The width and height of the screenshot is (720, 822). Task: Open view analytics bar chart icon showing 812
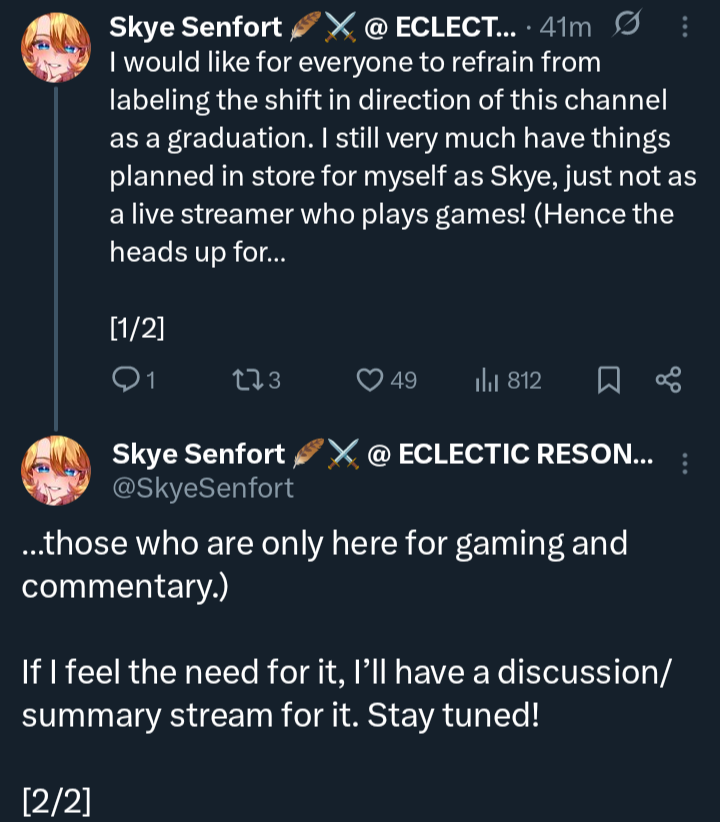pyautogui.click(x=486, y=380)
